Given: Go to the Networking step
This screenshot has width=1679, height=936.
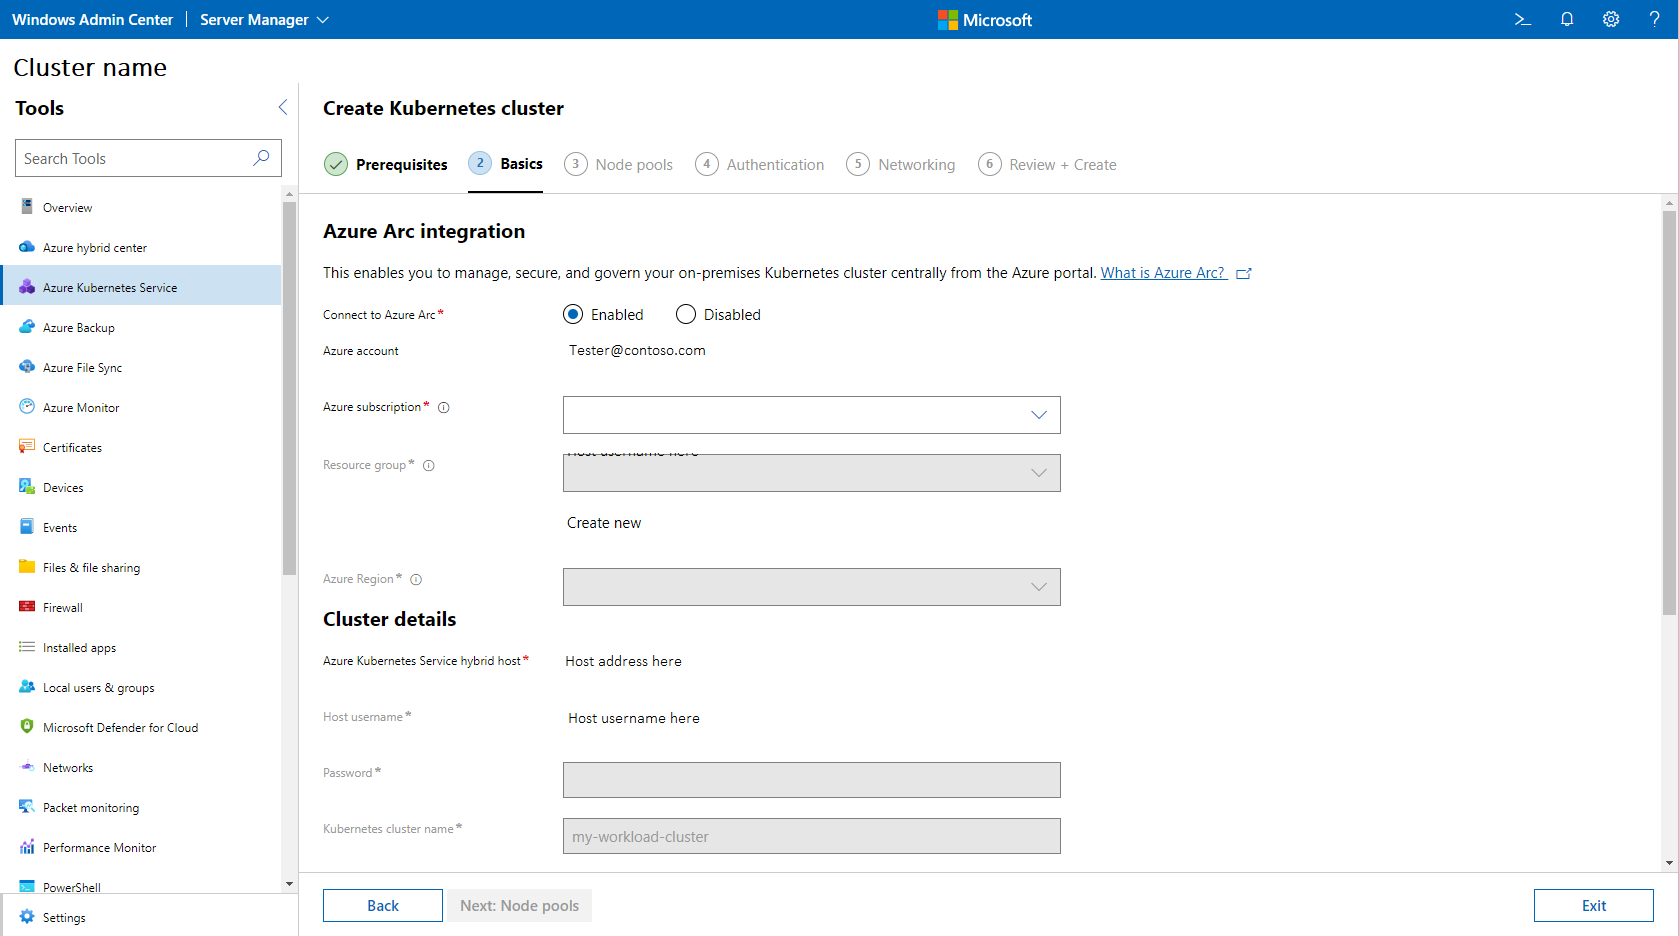Looking at the screenshot, I should point(901,164).
